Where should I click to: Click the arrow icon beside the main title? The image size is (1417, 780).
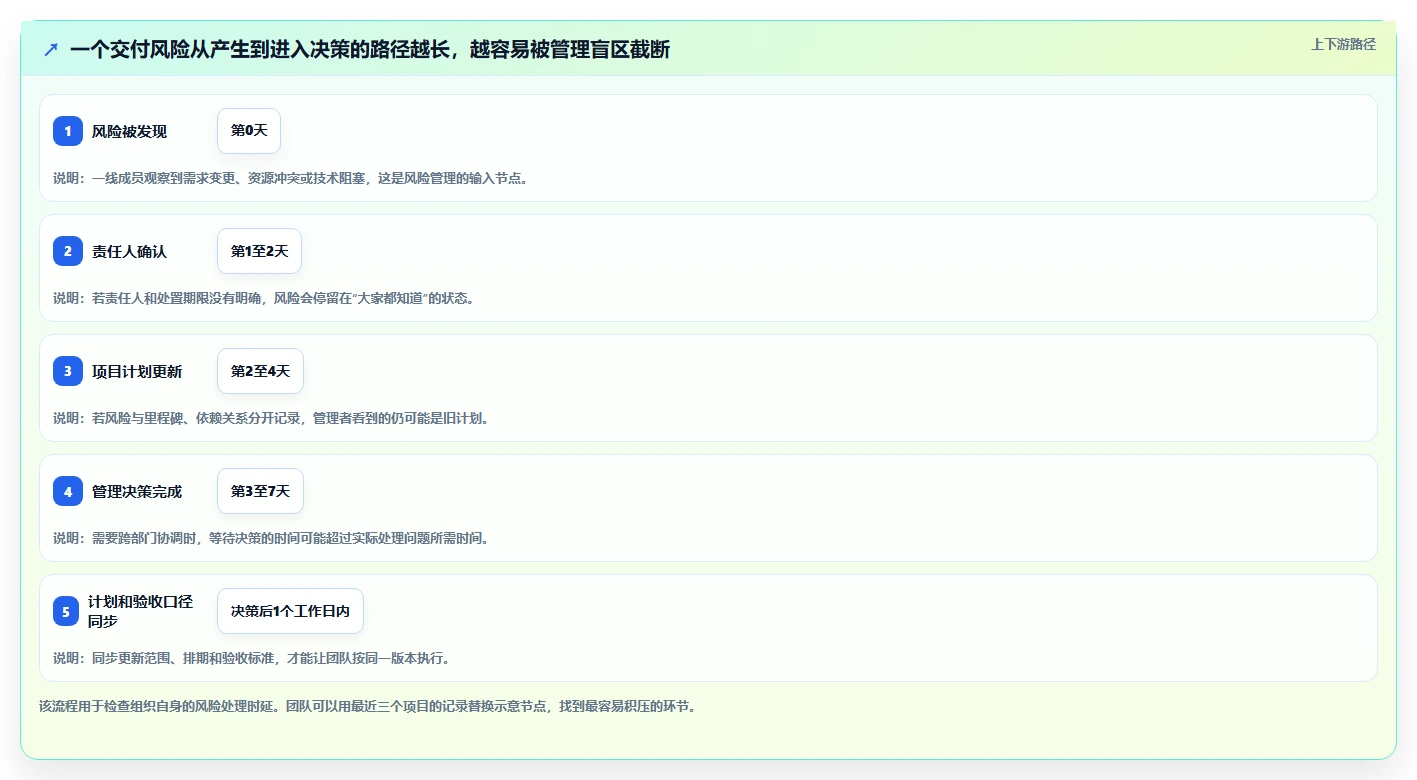pos(51,49)
